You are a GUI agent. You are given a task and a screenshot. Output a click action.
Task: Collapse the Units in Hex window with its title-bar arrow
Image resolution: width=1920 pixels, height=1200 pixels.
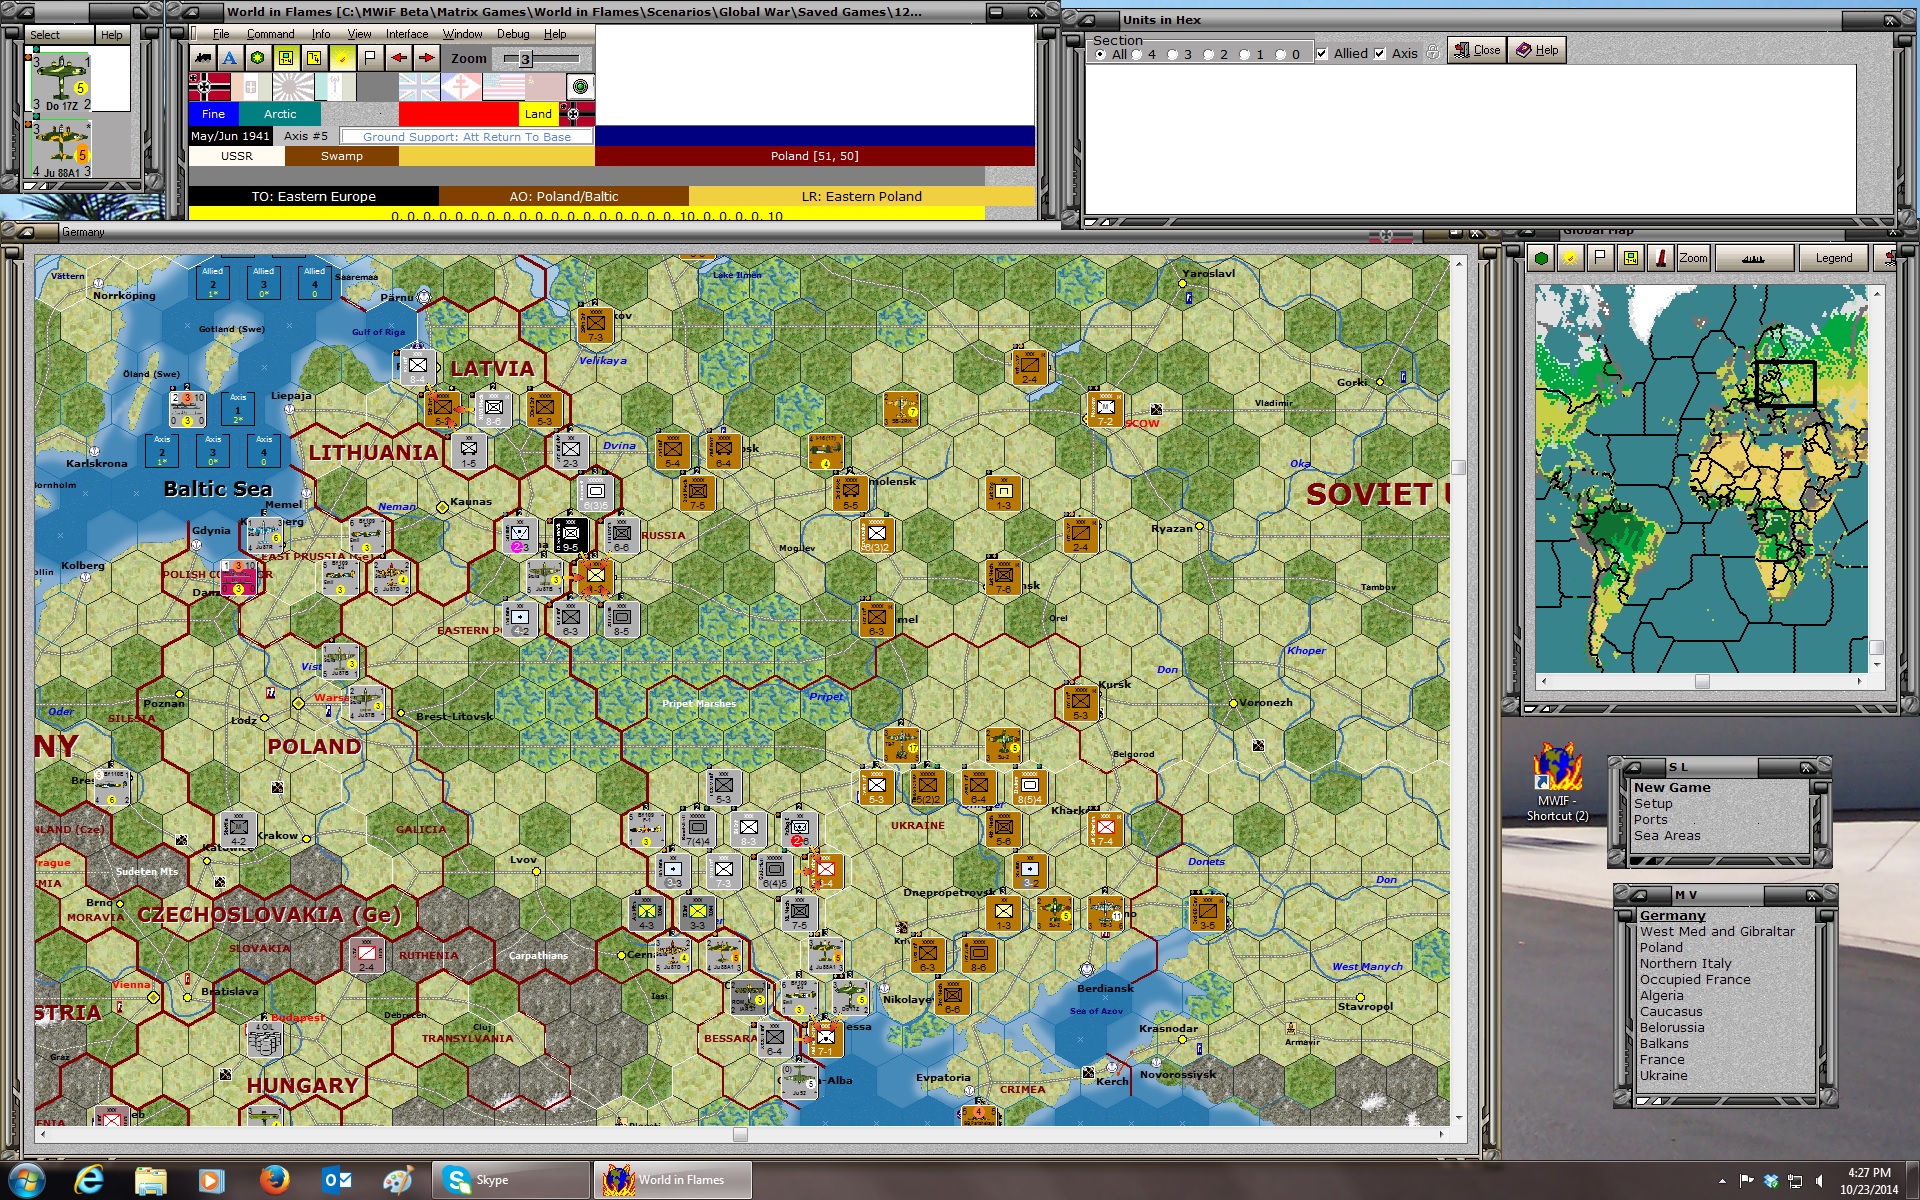[x=1086, y=20]
